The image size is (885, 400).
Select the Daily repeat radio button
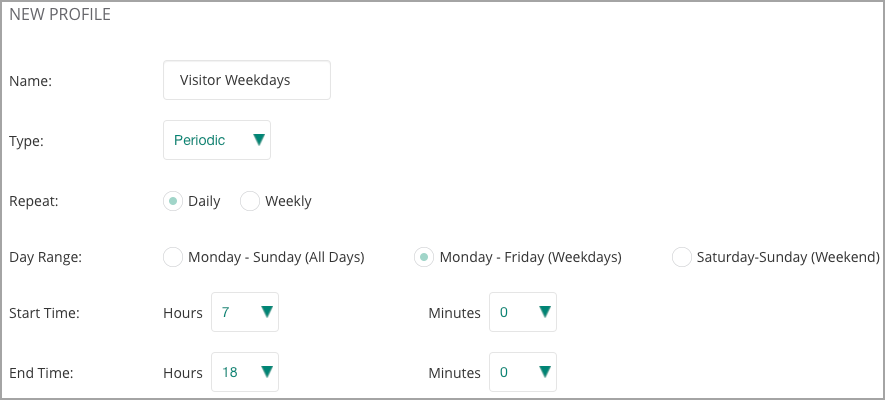pyautogui.click(x=173, y=201)
